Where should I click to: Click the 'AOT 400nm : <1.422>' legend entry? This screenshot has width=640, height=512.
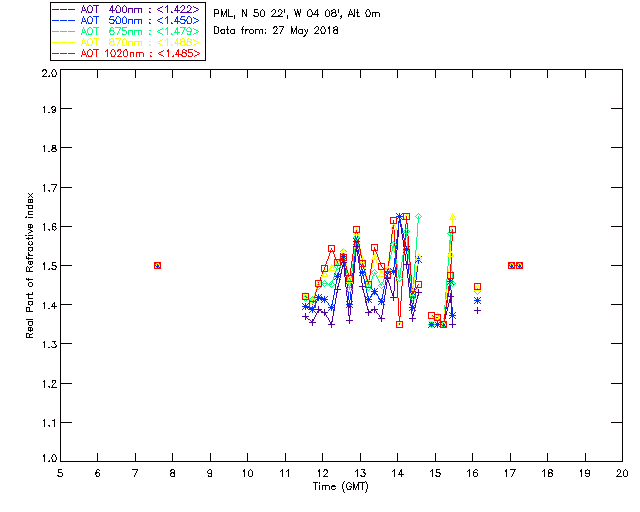coord(126,9)
